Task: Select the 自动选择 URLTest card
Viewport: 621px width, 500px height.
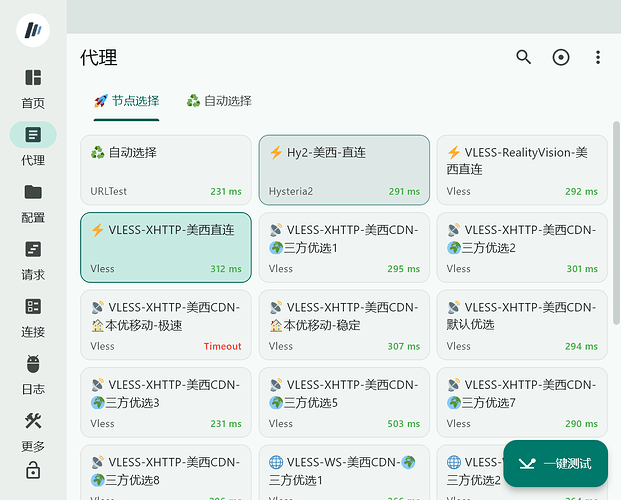Action: pyautogui.click(x=166, y=170)
